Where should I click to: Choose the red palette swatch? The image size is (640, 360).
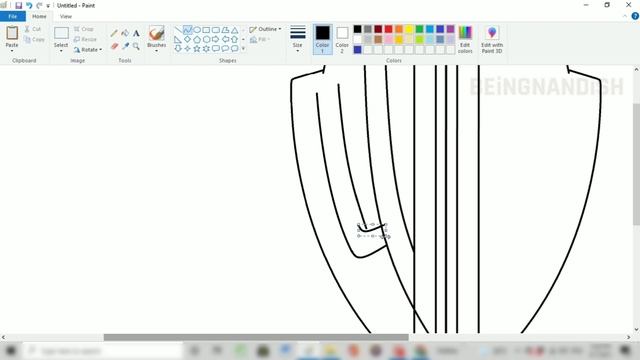point(388,29)
